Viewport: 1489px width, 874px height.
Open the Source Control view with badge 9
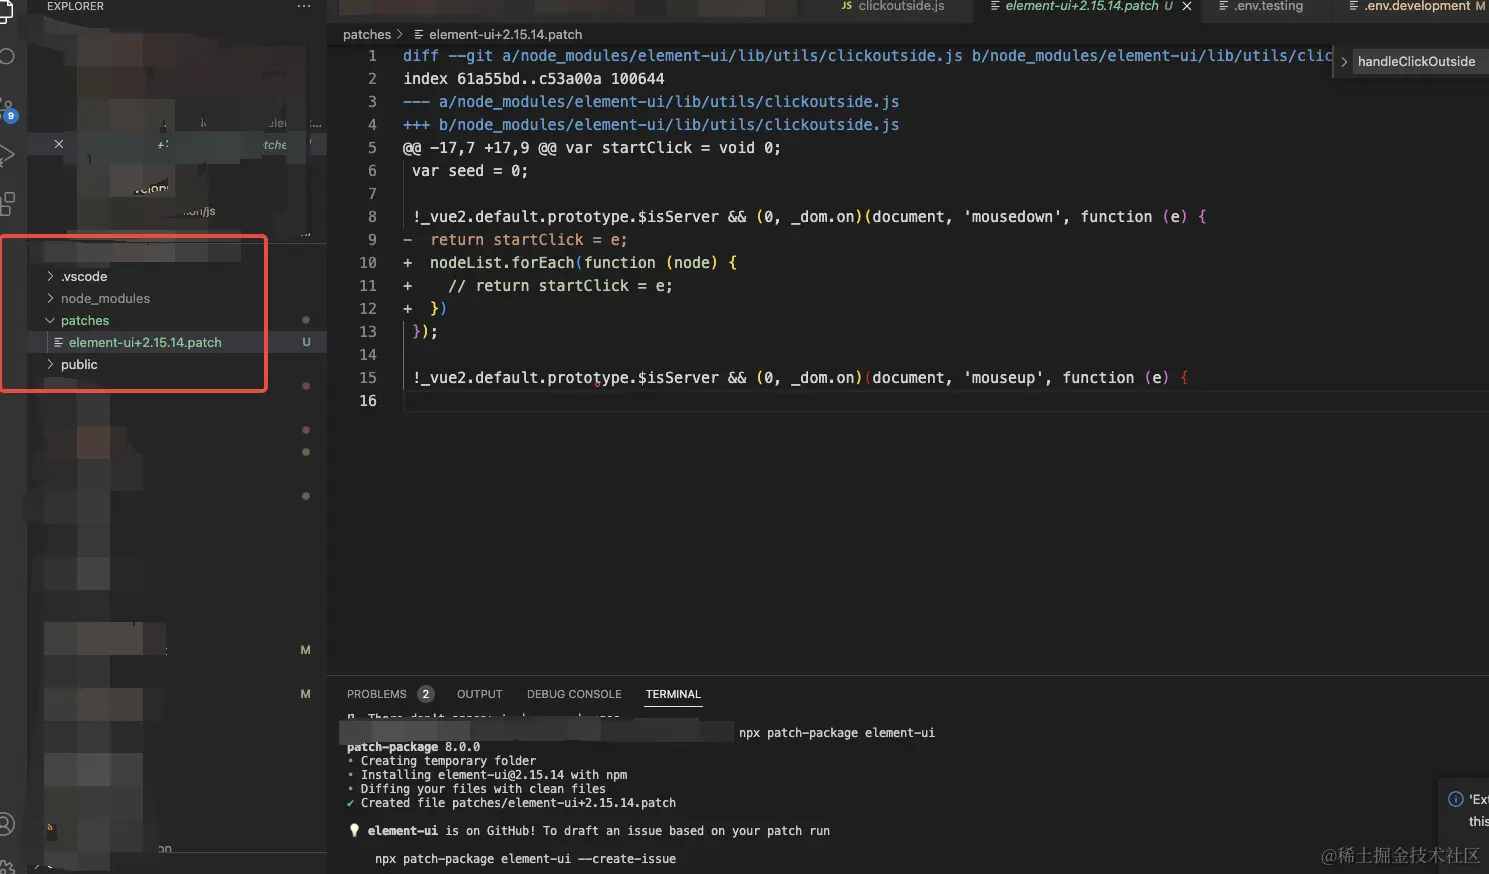[7, 108]
